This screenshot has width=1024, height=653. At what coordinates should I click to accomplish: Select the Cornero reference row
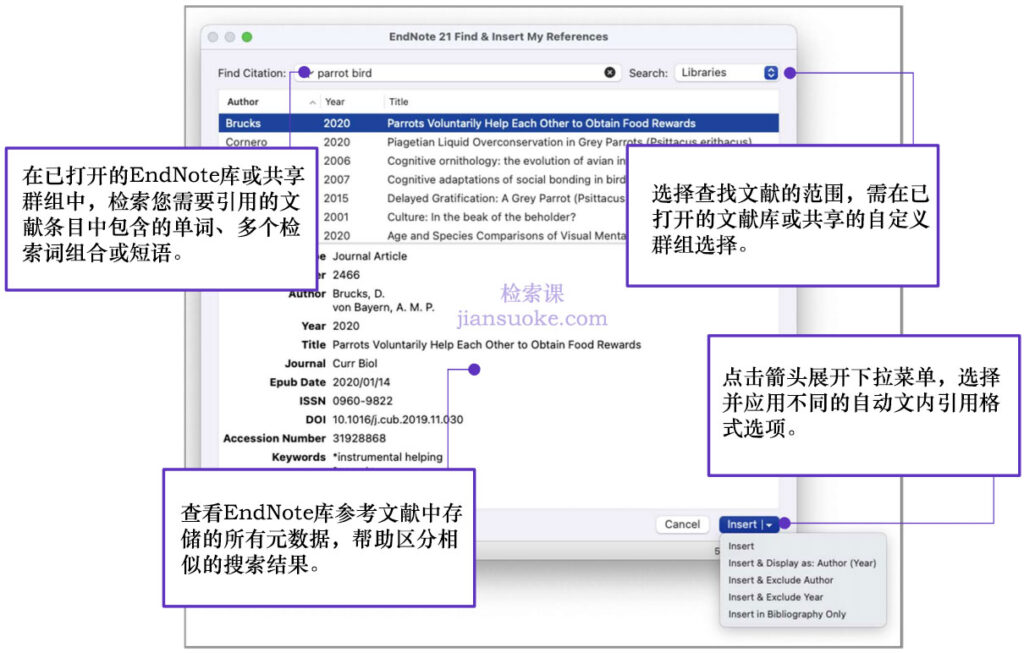(498, 142)
